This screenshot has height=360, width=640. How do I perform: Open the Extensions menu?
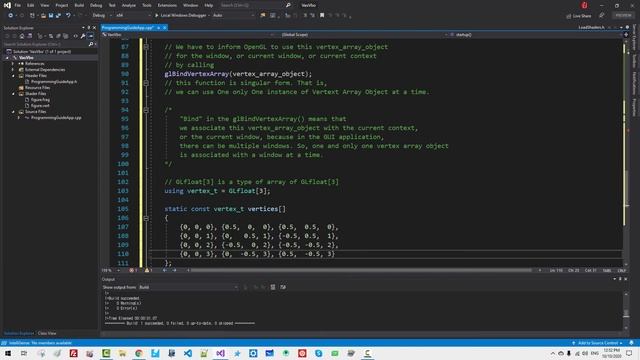167,5
